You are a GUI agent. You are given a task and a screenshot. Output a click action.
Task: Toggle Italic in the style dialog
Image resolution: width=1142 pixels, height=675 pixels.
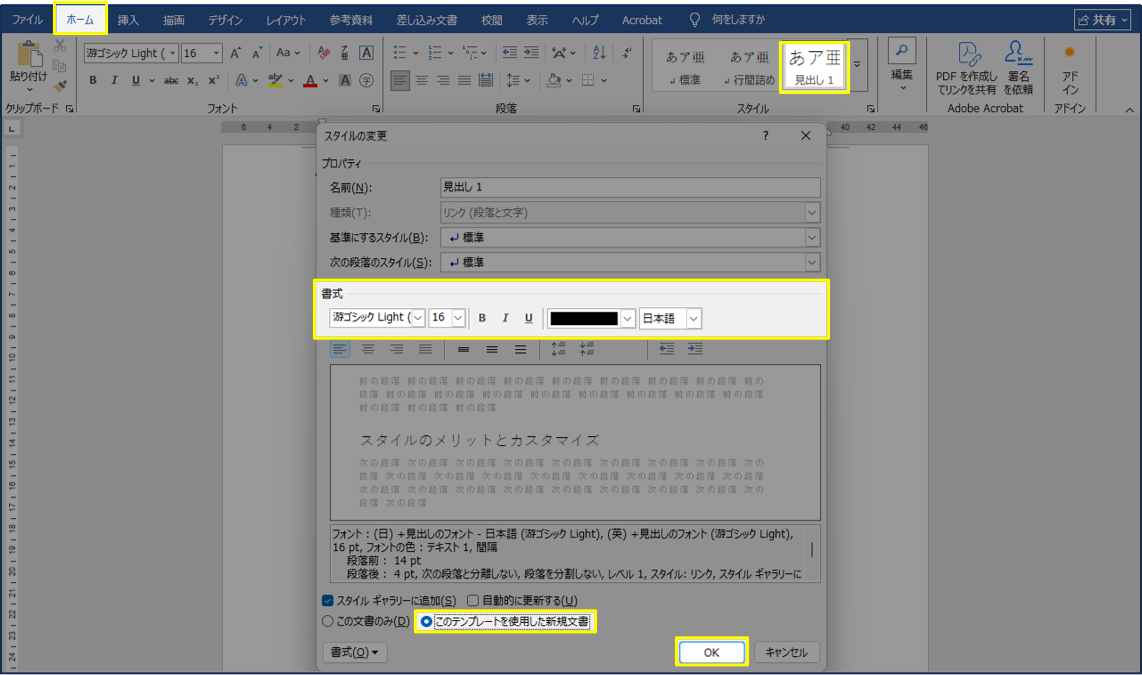[x=505, y=318]
